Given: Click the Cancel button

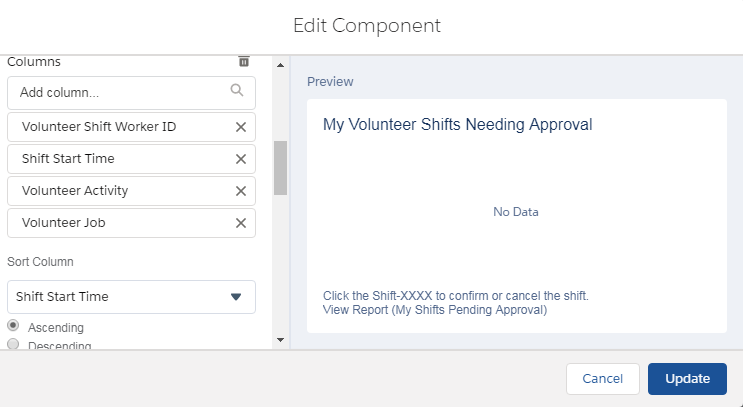Looking at the screenshot, I should click(602, 379).
